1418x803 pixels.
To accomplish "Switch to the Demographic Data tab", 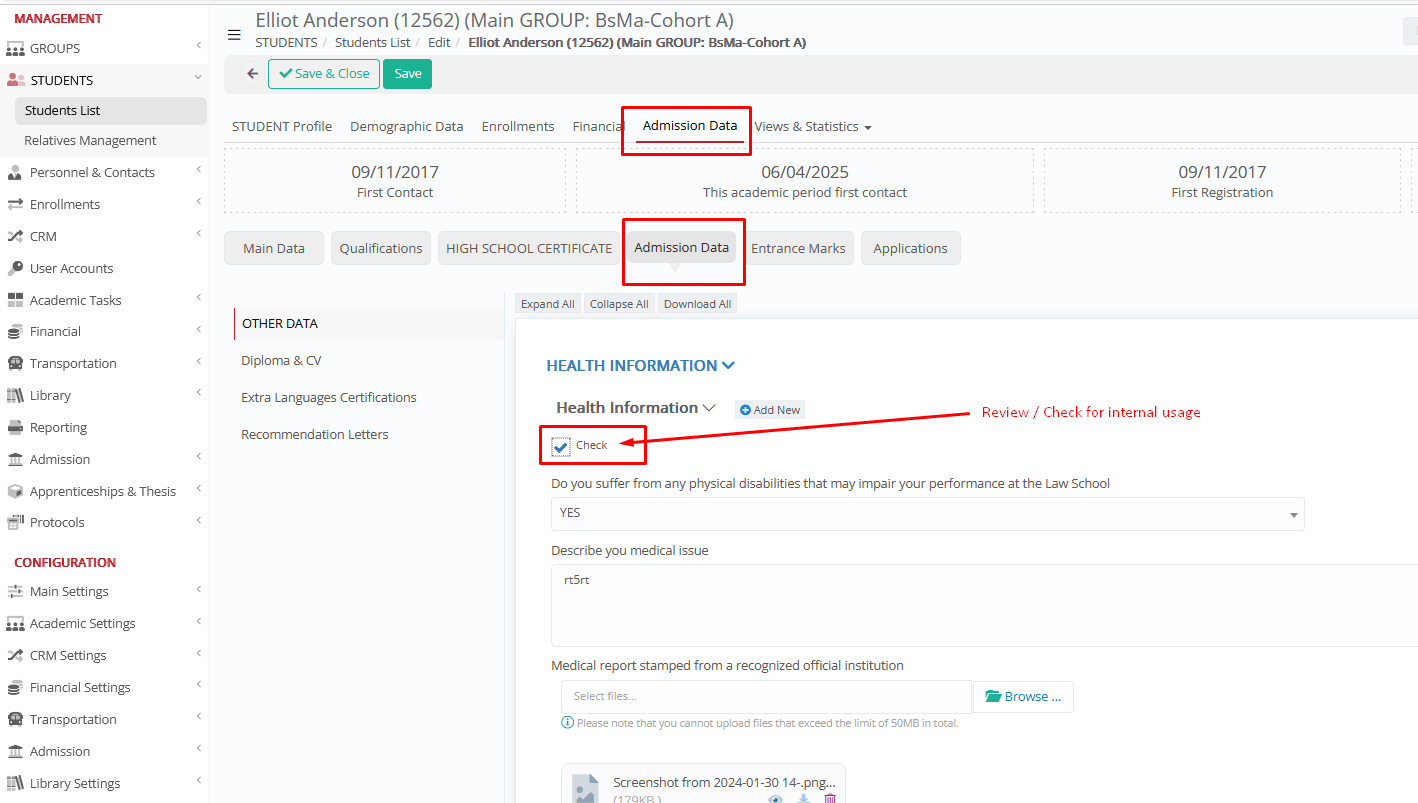I will pyautogui.click(x=406, y=127).
